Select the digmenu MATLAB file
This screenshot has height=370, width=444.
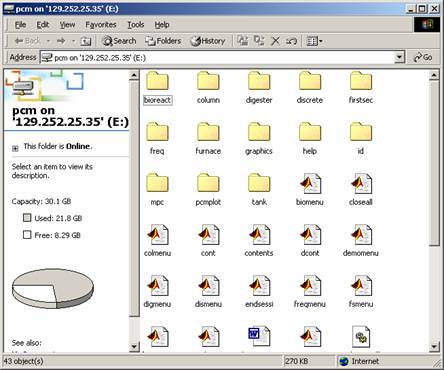(157, 291)
